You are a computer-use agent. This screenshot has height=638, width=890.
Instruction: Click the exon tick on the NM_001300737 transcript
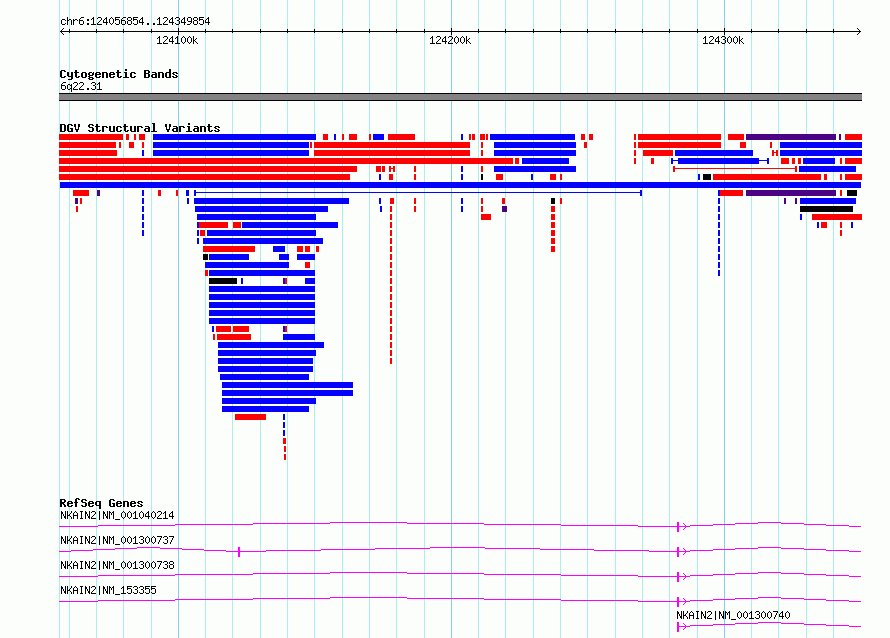point(239,552)
